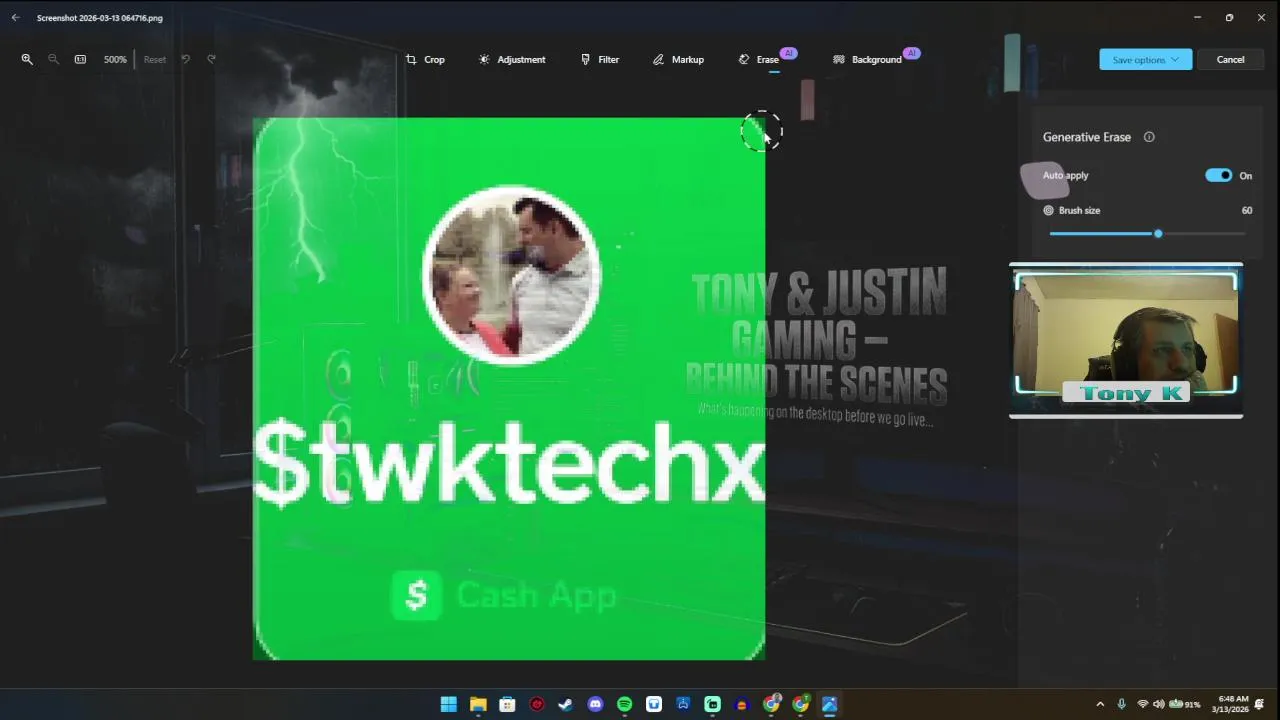Image resolution: width=1280 pixels, height=720 pixels.
Task: Open the Save options dropdown
Action: tap(1146, 59)
